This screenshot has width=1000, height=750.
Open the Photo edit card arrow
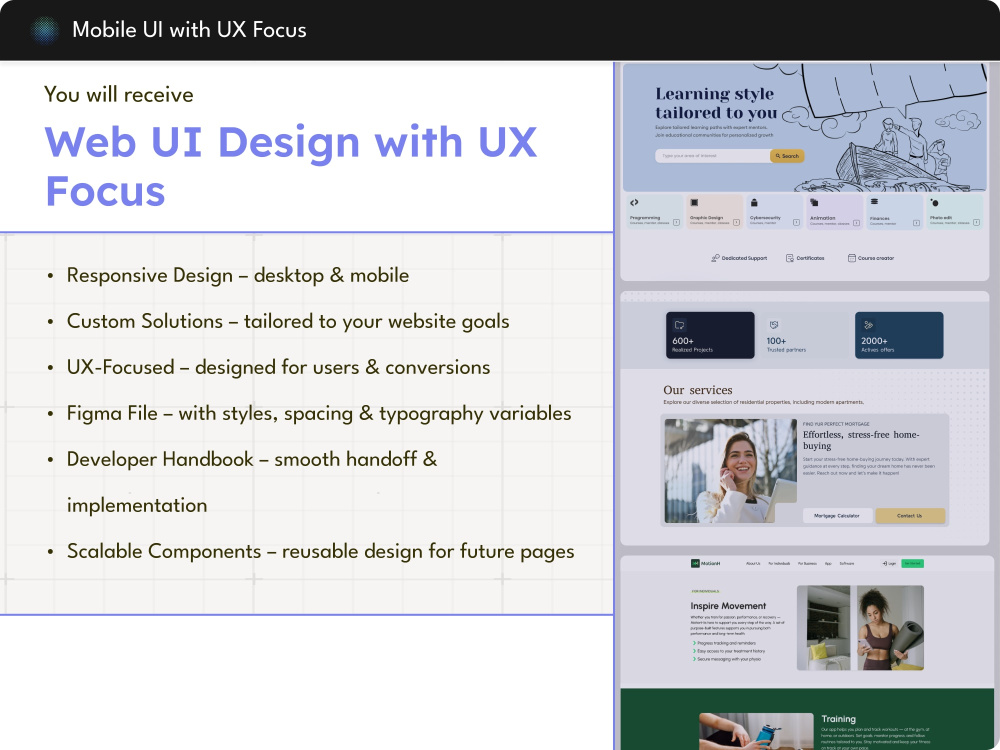tap(976, 223)
